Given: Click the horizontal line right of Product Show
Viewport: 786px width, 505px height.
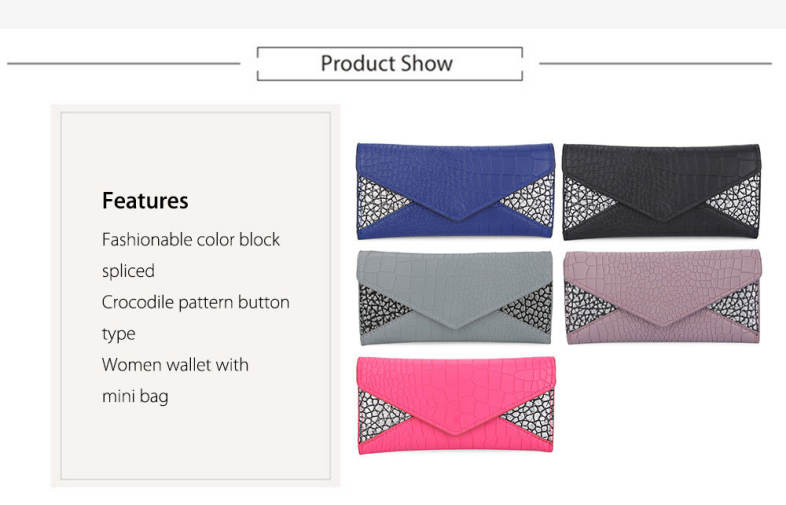Looking at the screenshot, I should coord(655,64).
